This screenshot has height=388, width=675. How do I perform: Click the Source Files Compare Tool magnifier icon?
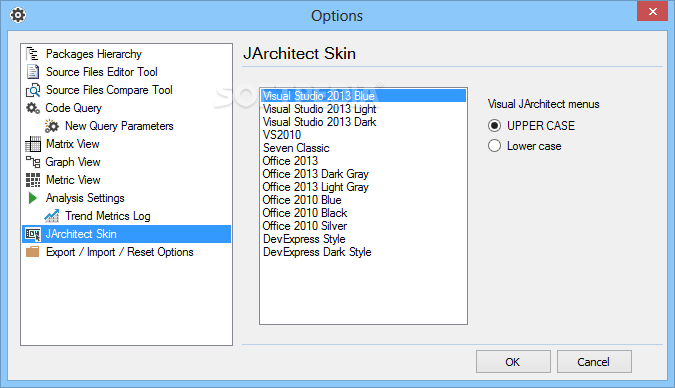(33, 90)
